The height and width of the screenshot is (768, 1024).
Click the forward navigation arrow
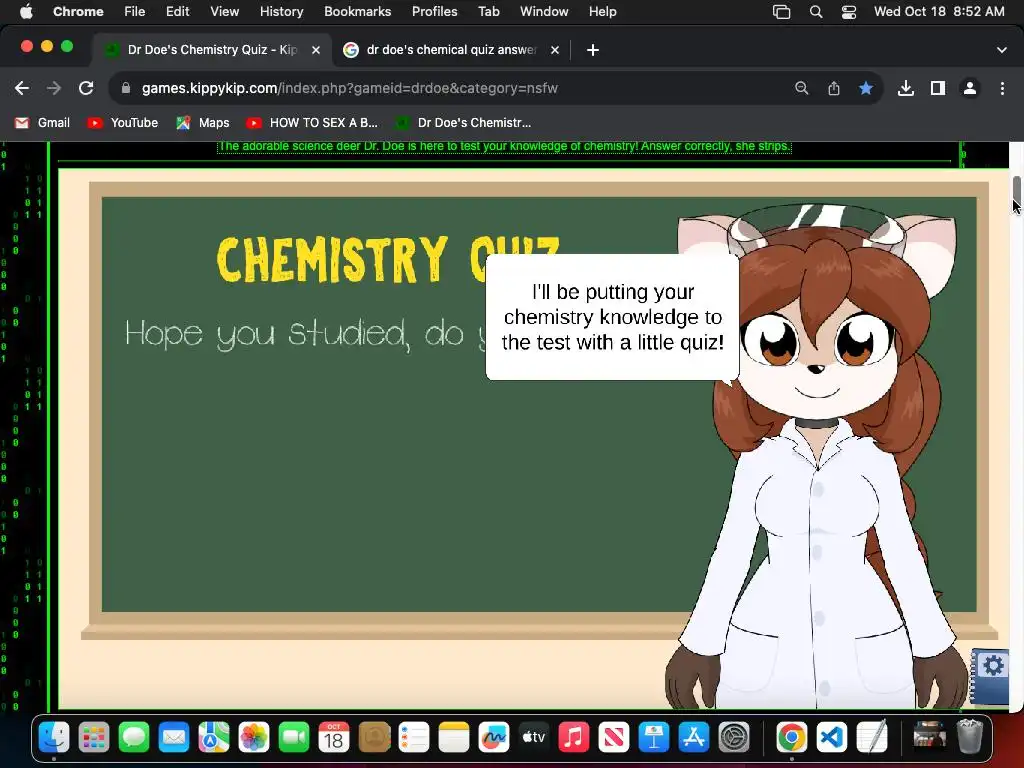[x=54, y=88]
